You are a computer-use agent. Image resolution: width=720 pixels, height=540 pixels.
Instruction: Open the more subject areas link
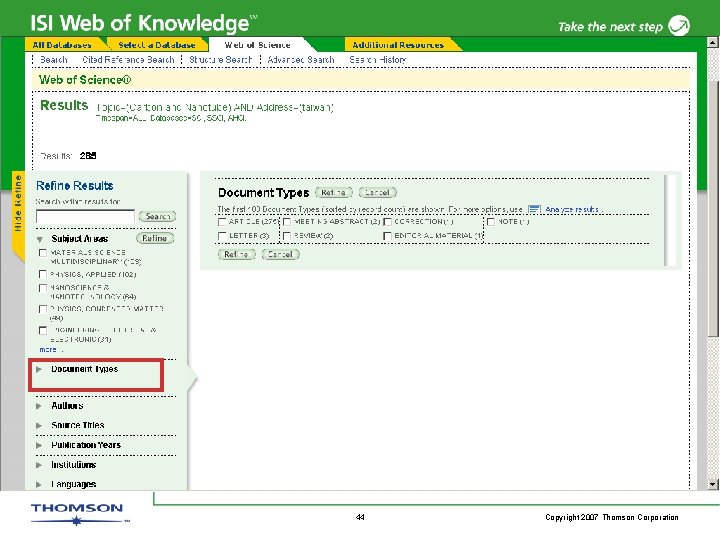pos(48,349)
